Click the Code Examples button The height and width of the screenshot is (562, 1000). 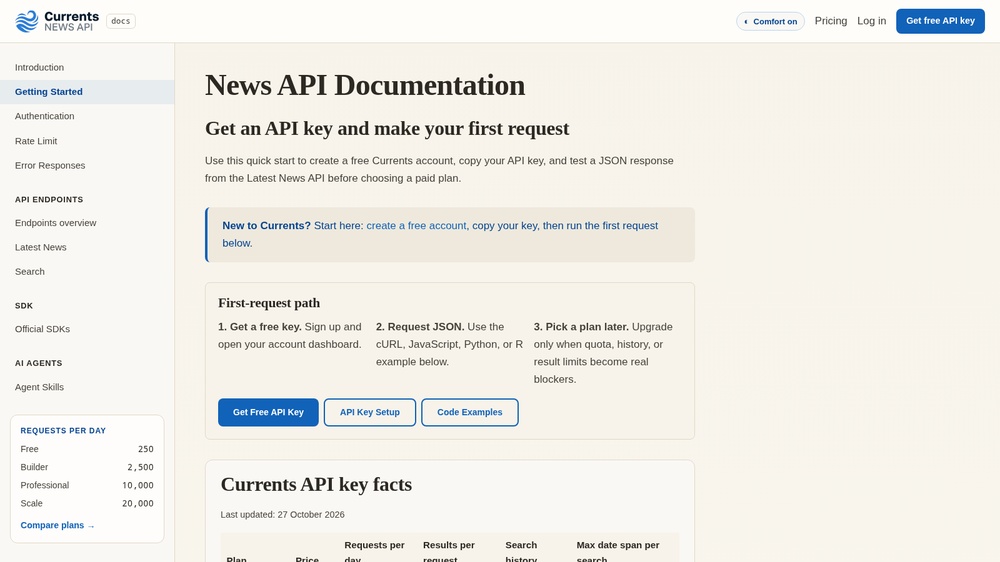click(x=469, y=412)
